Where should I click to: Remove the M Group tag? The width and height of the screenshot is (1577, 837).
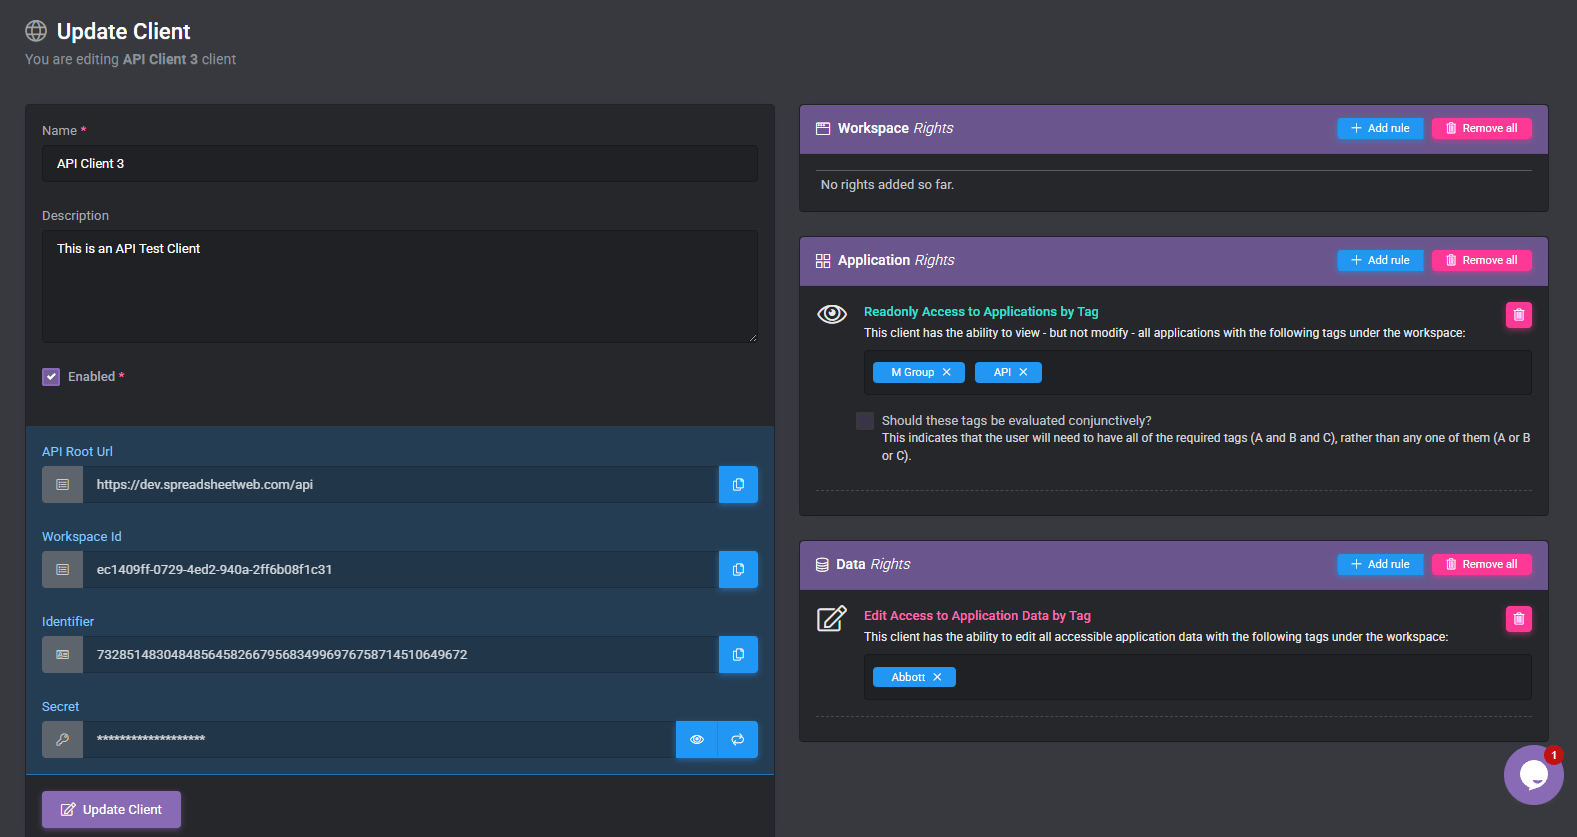947,373
